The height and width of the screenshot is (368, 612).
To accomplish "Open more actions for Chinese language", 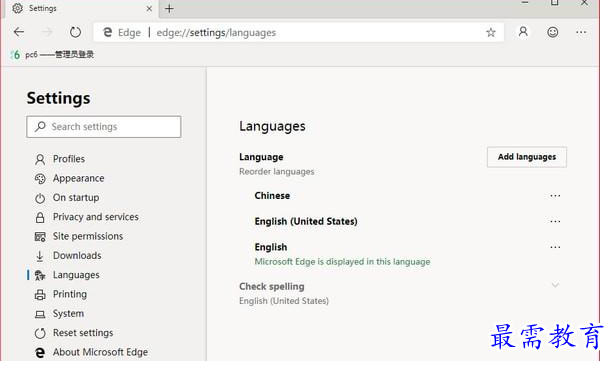I will tap(555, 196).
